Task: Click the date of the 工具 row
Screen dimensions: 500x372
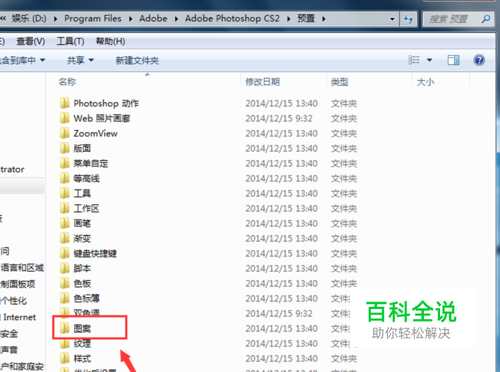Action: [x=281, y=193]
